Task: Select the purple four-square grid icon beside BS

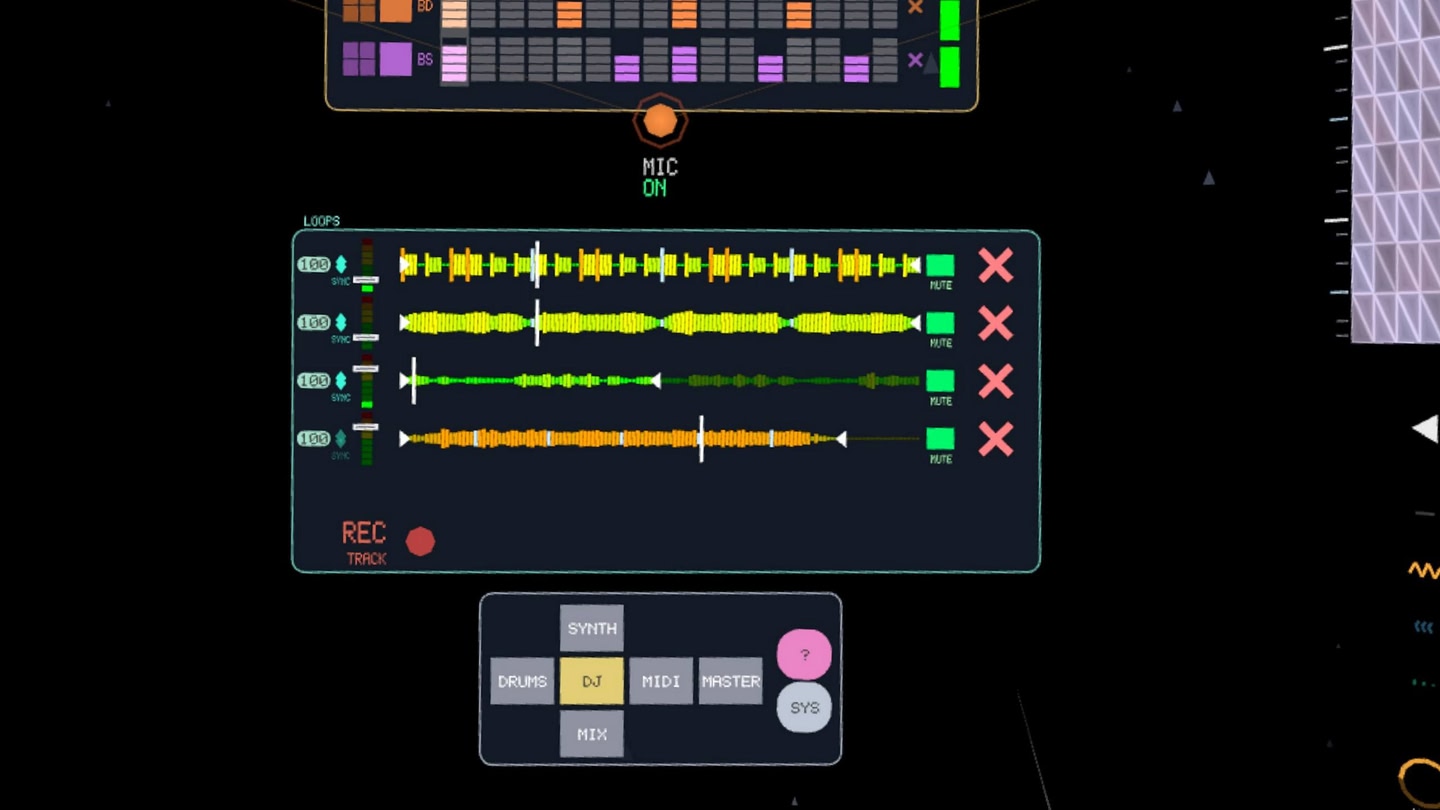Action: coord(359,59)
